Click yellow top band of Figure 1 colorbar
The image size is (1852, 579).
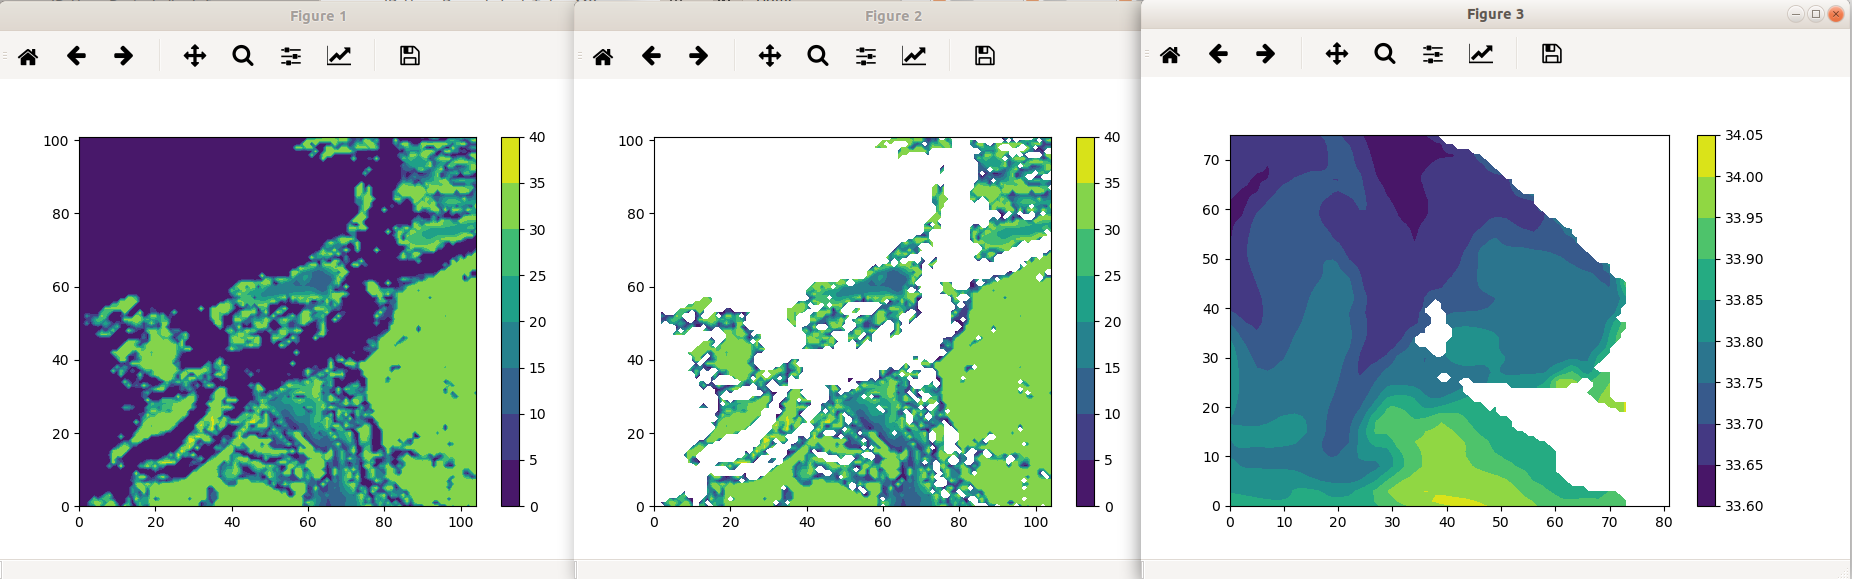tap(510, 160)
